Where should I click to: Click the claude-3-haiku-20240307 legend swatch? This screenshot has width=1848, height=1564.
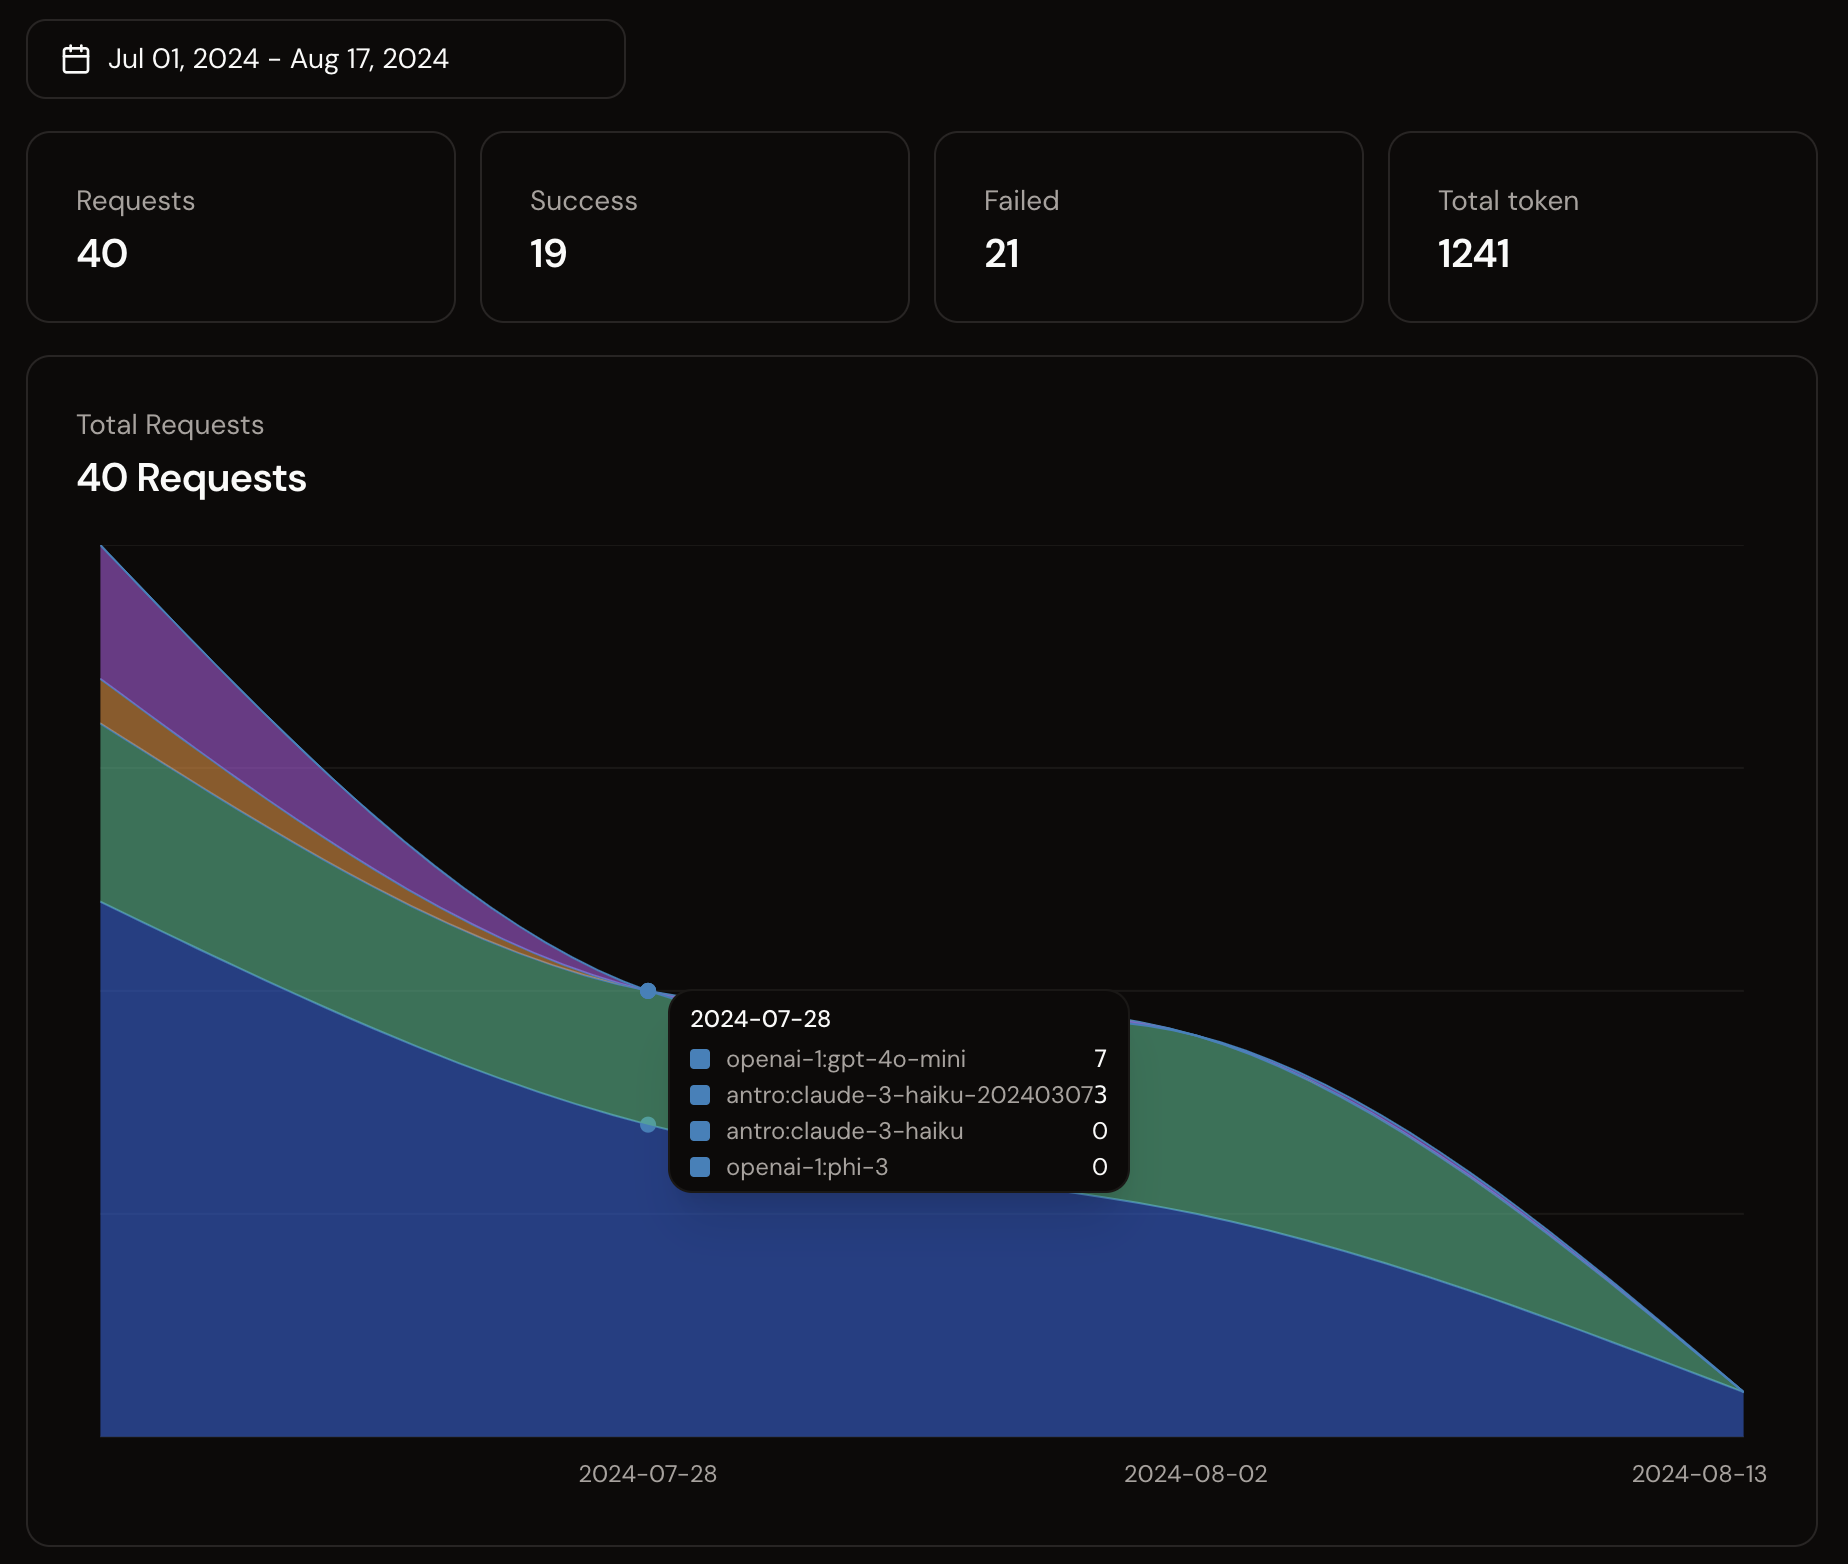700,1095
